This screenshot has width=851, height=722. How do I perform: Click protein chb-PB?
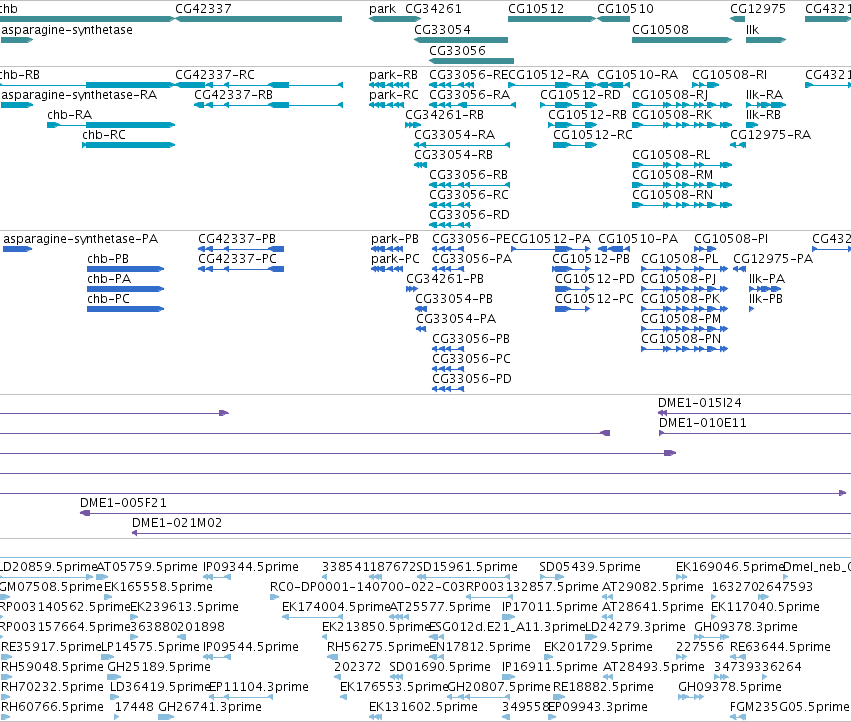[108, 259]
